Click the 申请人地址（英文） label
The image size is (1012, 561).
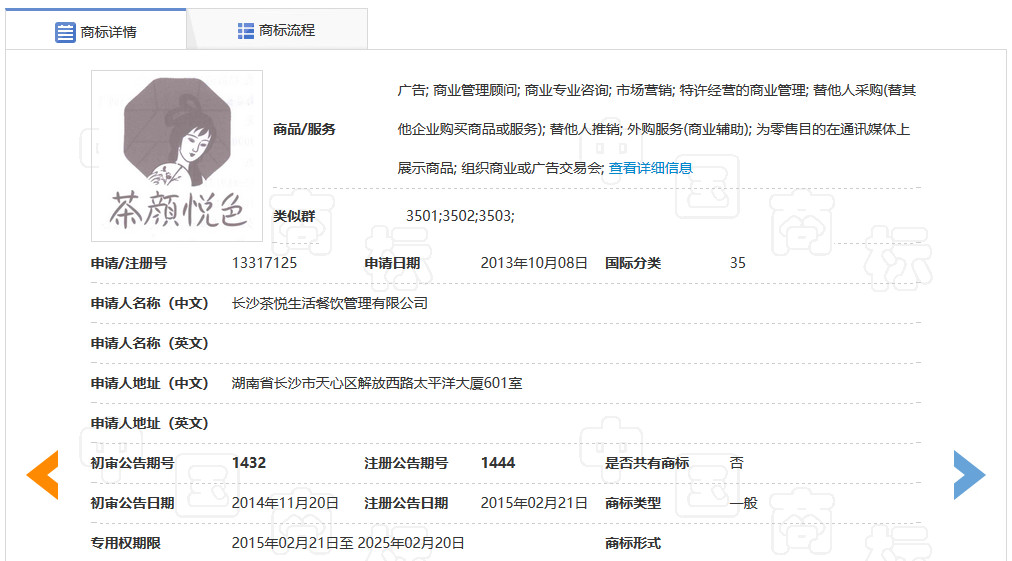(x=149, y=423)
